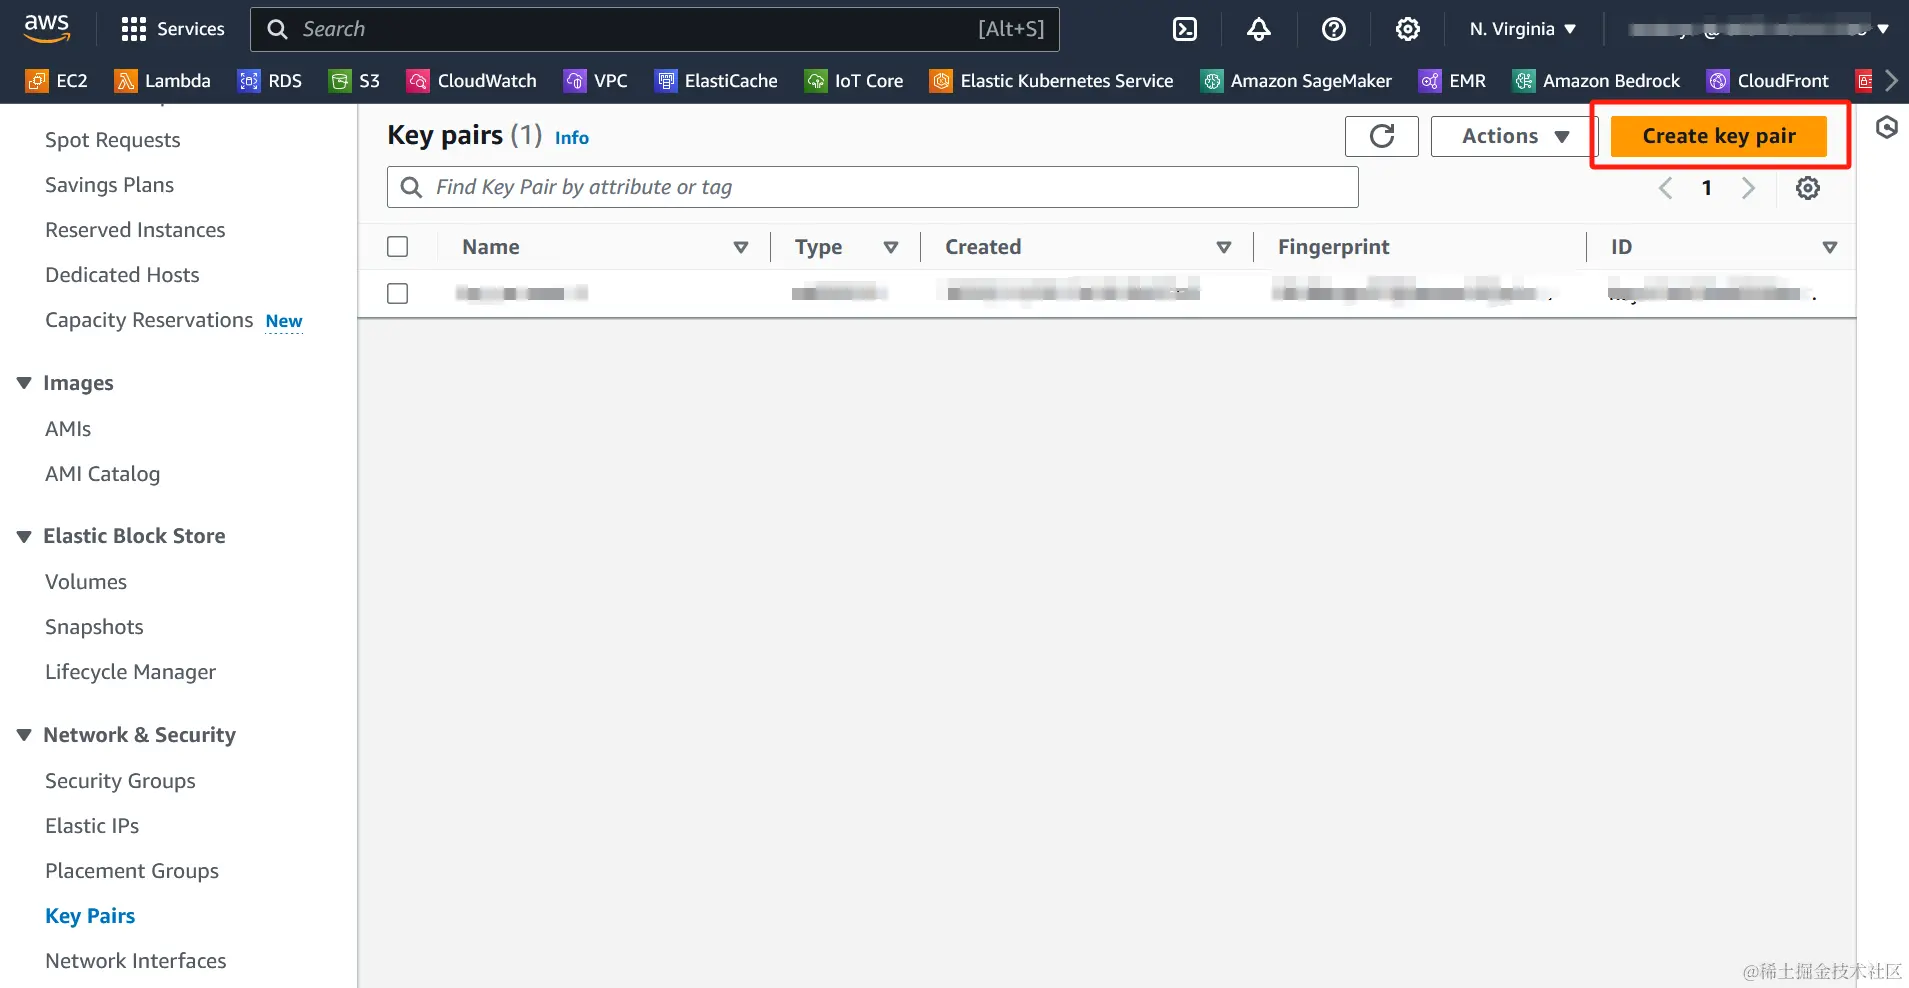Open the Lambda service shortcut

click(x=163, y=81)
